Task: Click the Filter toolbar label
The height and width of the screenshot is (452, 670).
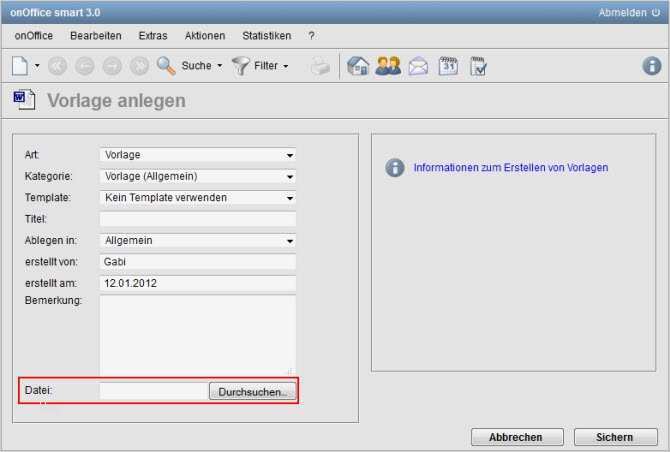Action: click(x=266, y=66)
